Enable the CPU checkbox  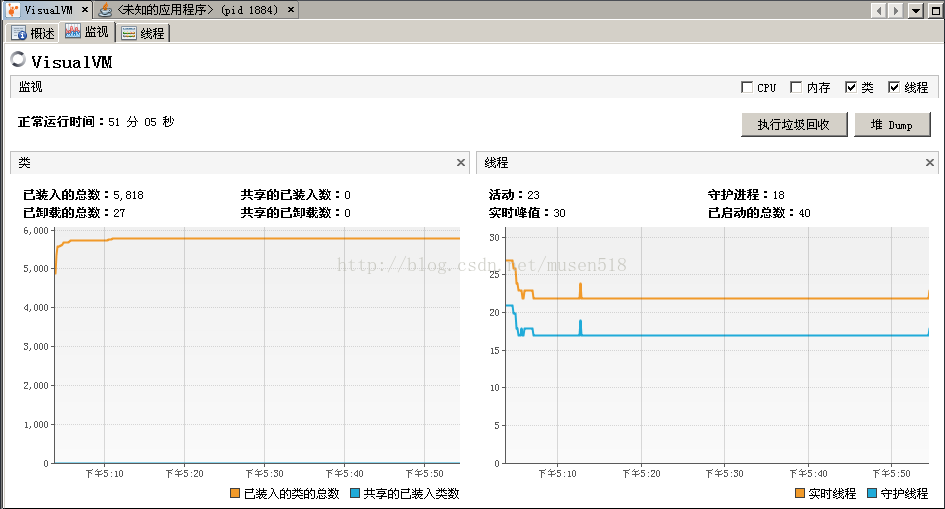click(x=747, y=87)
